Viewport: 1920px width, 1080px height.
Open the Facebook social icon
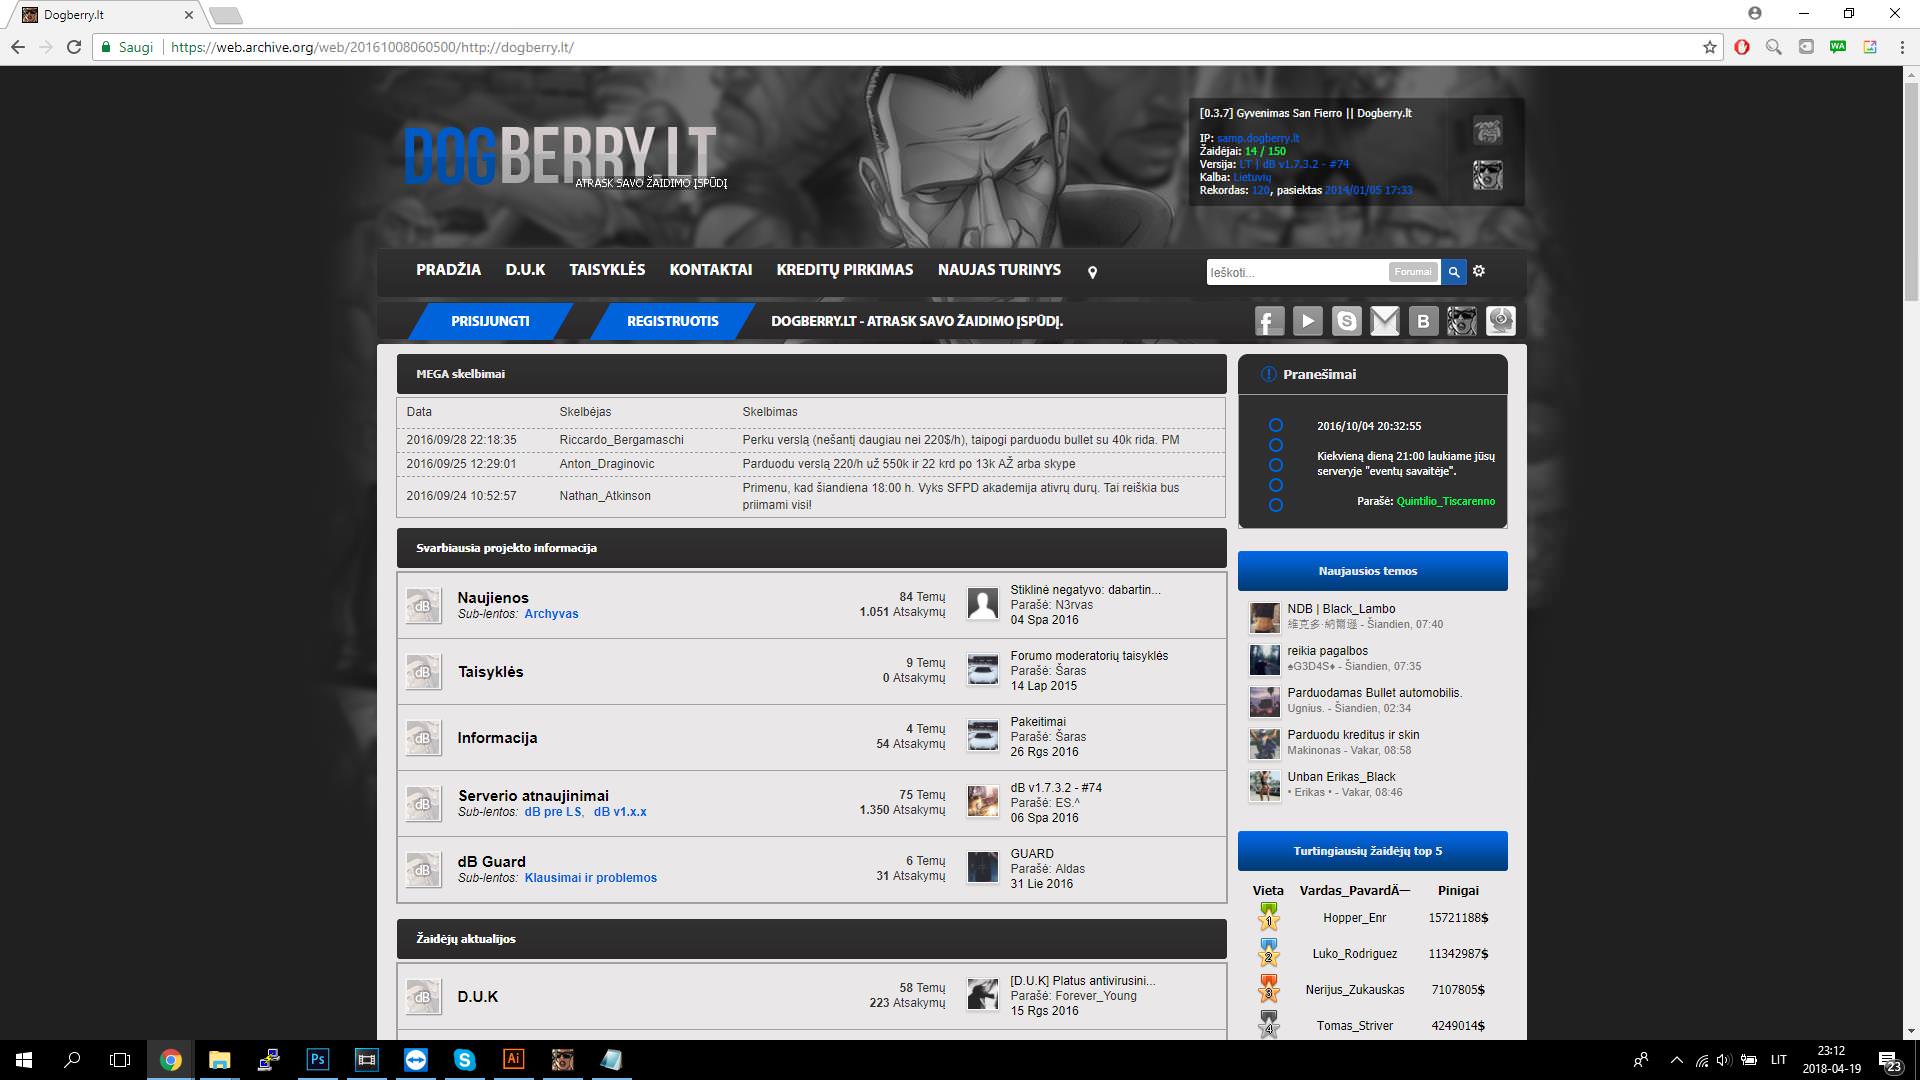point(1270,321)
